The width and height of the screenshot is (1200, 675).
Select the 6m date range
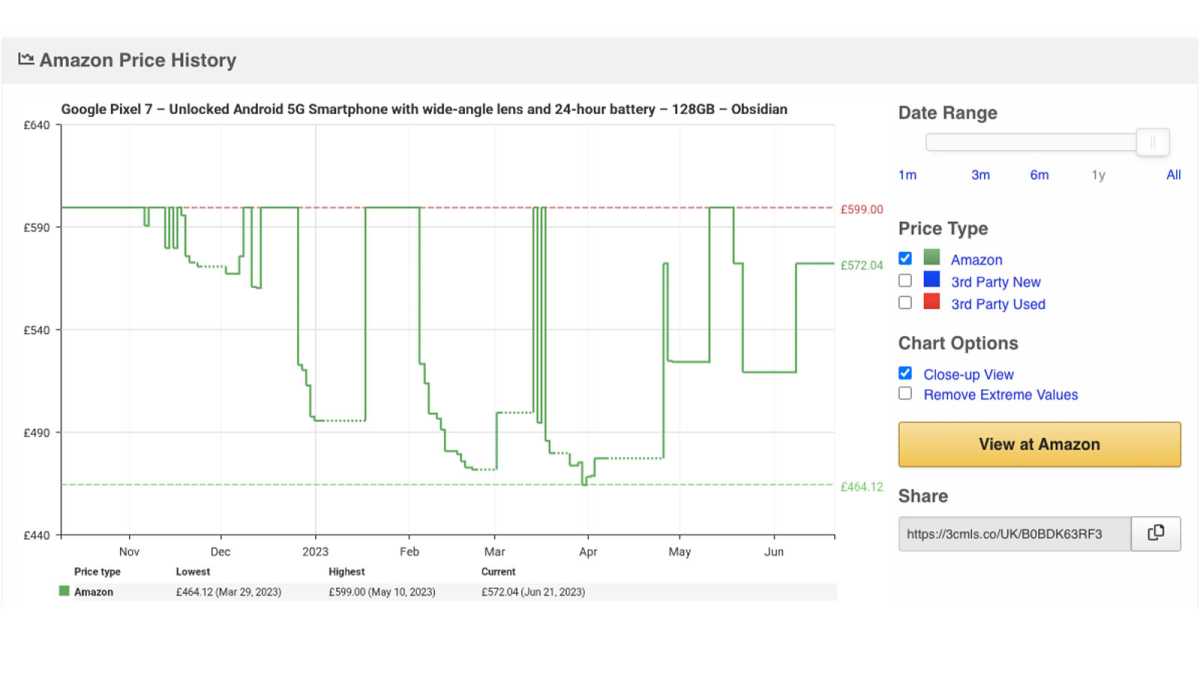(x=1039, y=175)
